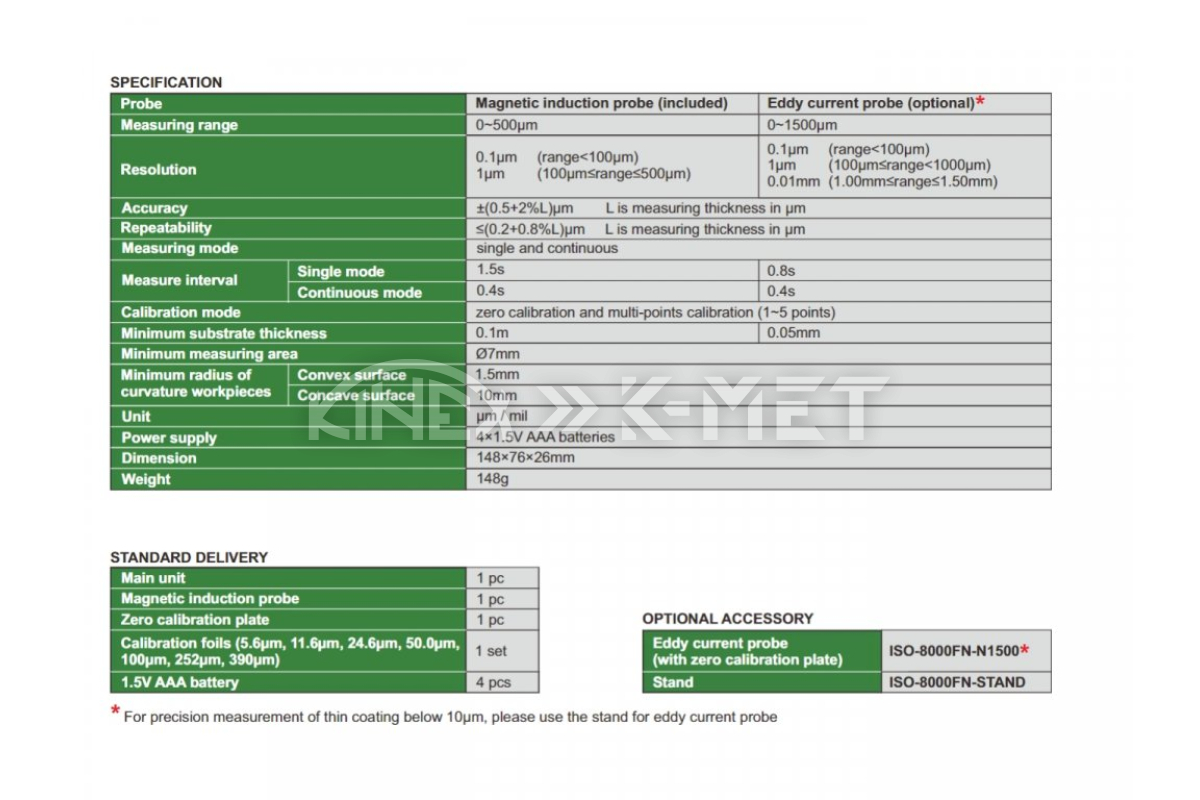Viewport: 1200px width, 800px height.
Task: Select the Dimension row label
Action: pos(288,458)
